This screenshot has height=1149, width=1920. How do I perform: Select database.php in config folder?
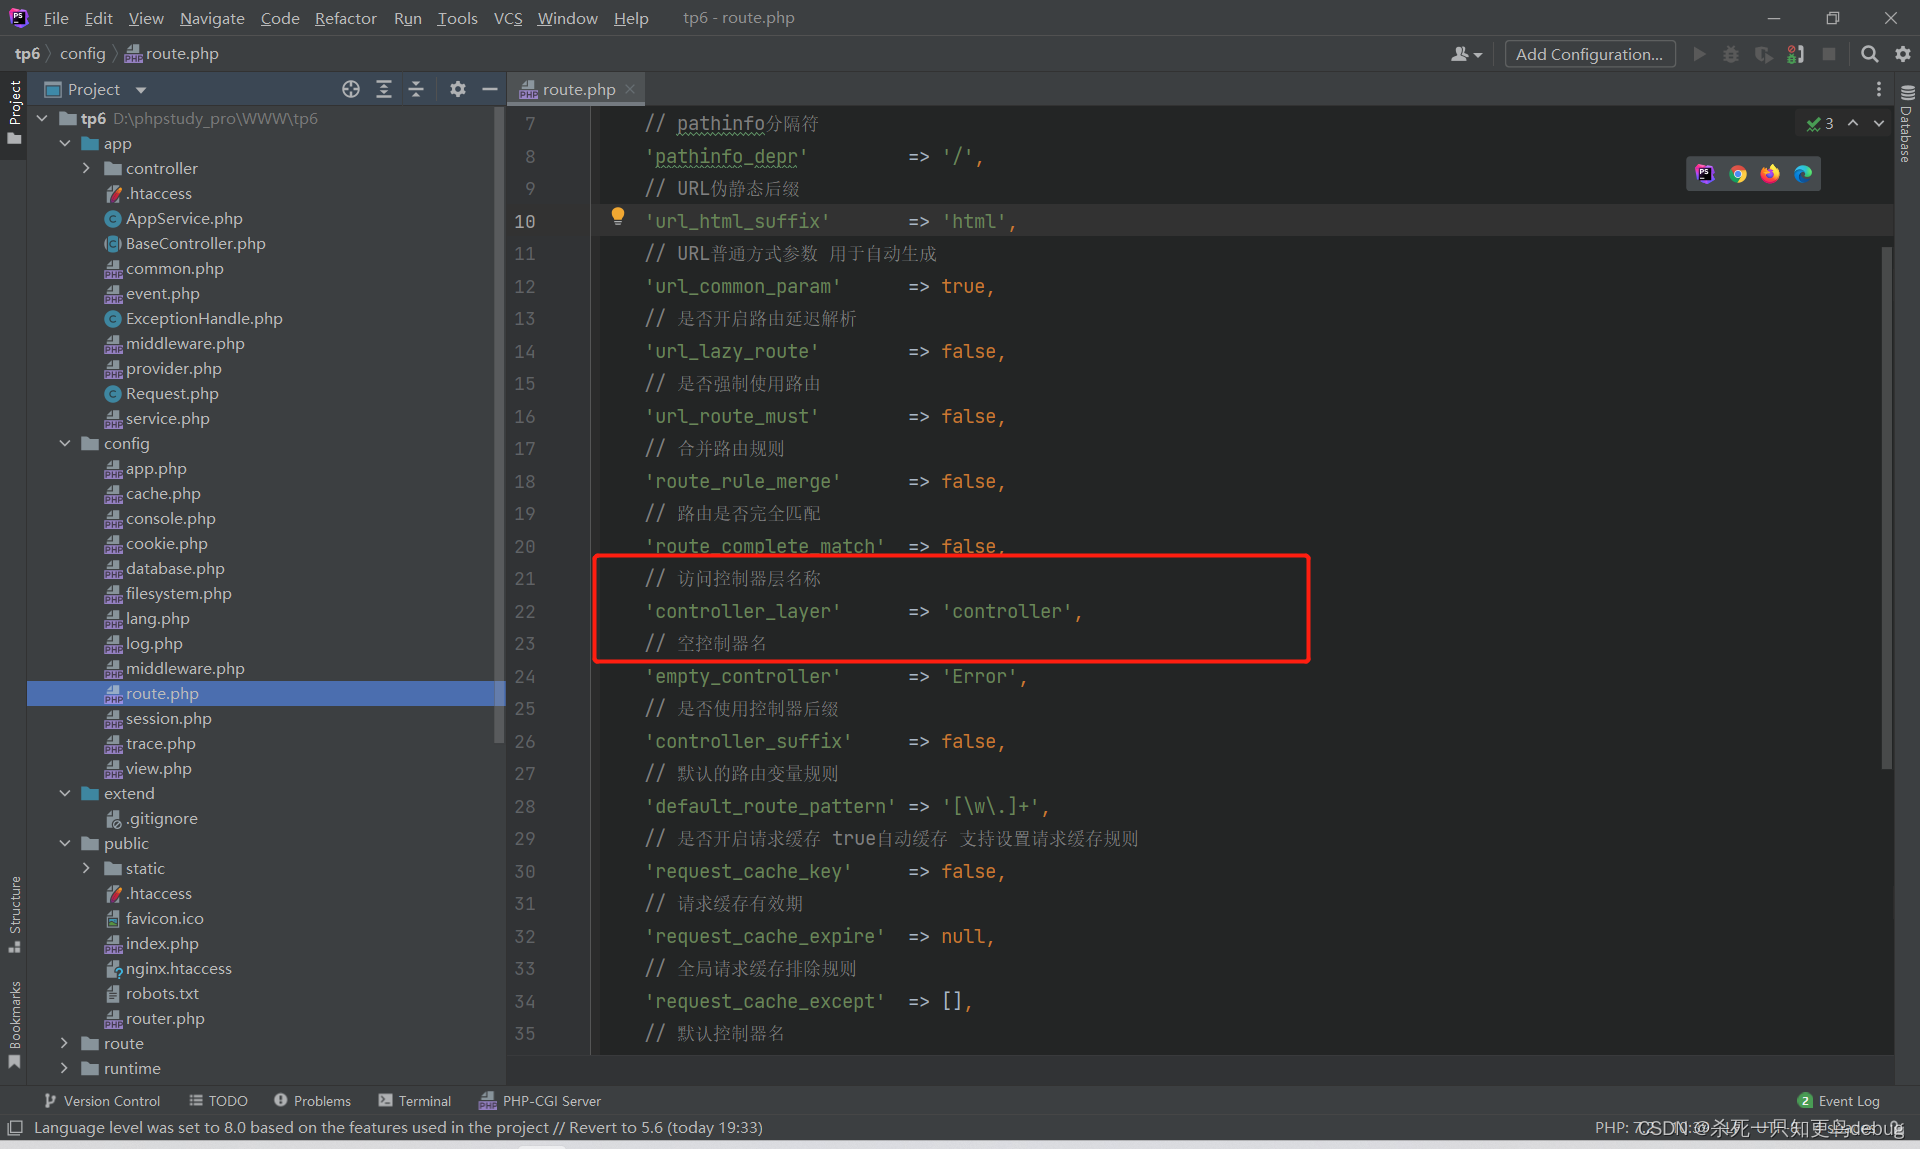(175, 568)
